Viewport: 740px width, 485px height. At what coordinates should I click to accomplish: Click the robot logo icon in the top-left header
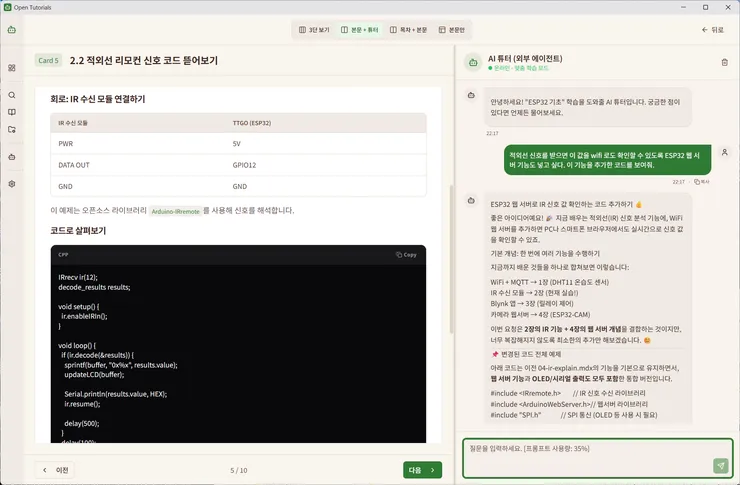pyautogui.click(x=12, y=30)
